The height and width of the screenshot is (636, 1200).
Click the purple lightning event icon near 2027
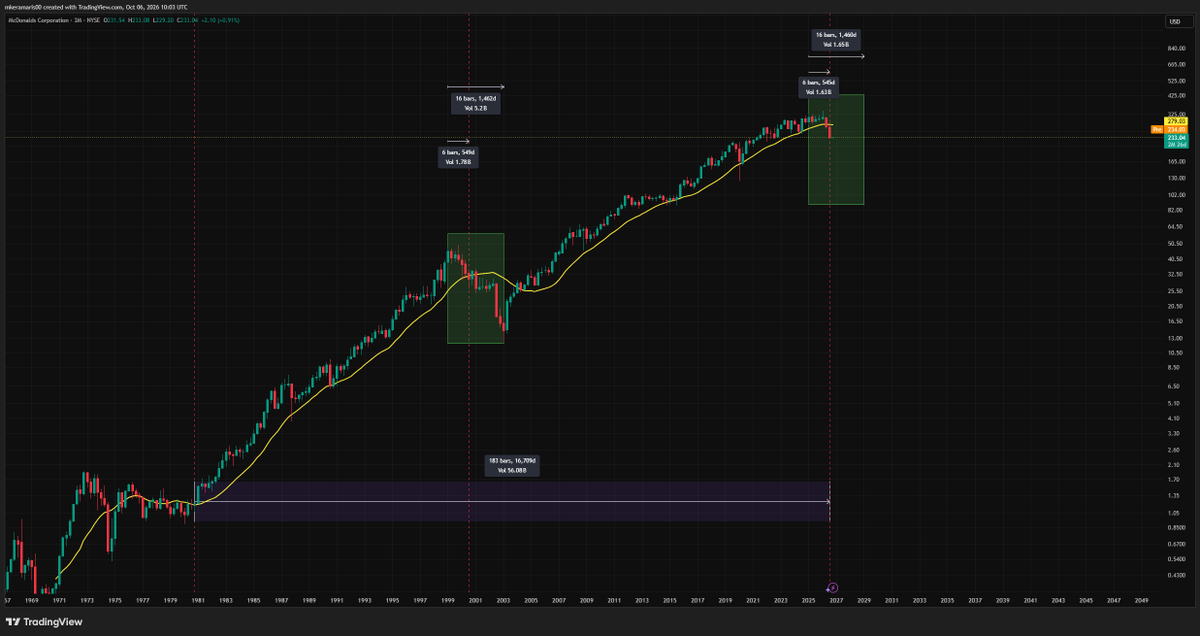tap(833, 588)
